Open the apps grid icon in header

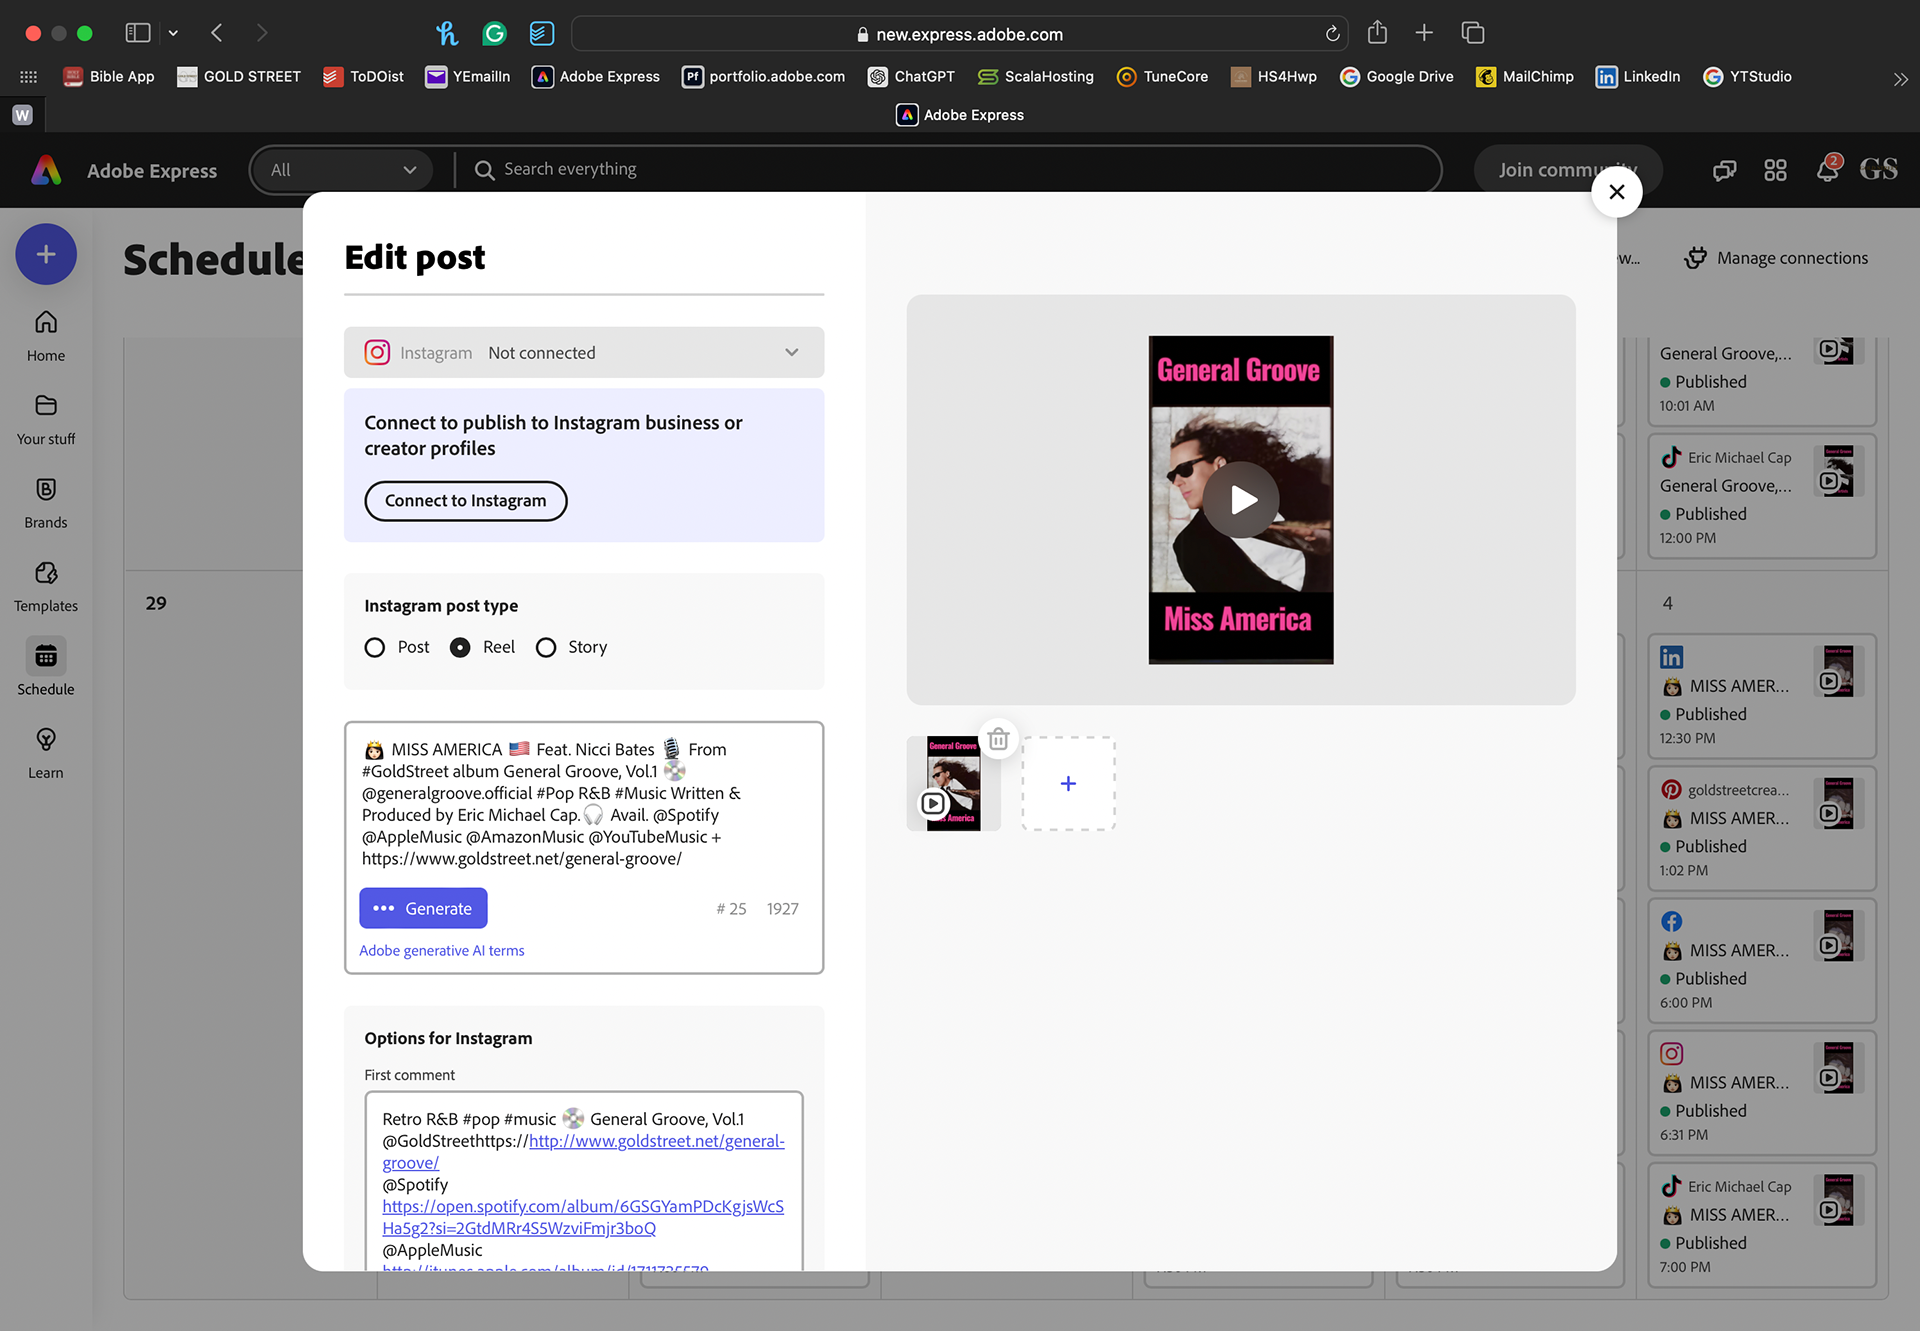click(x=1775, y=170)
